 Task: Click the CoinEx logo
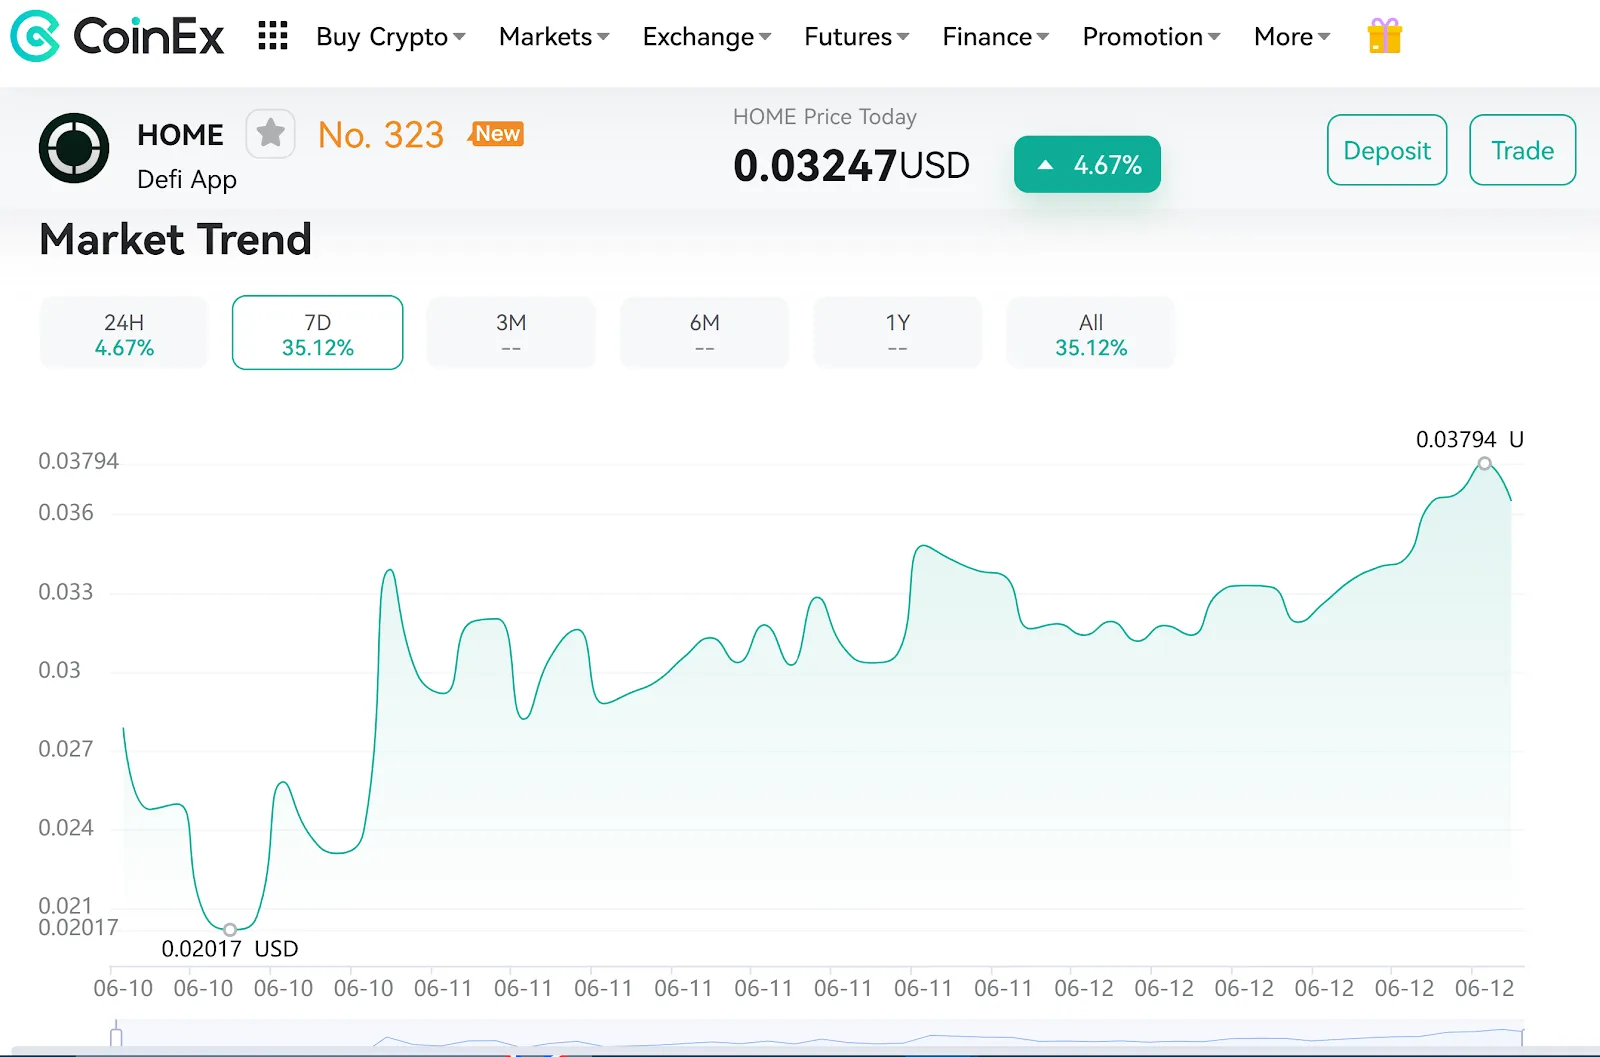[117, 36]
